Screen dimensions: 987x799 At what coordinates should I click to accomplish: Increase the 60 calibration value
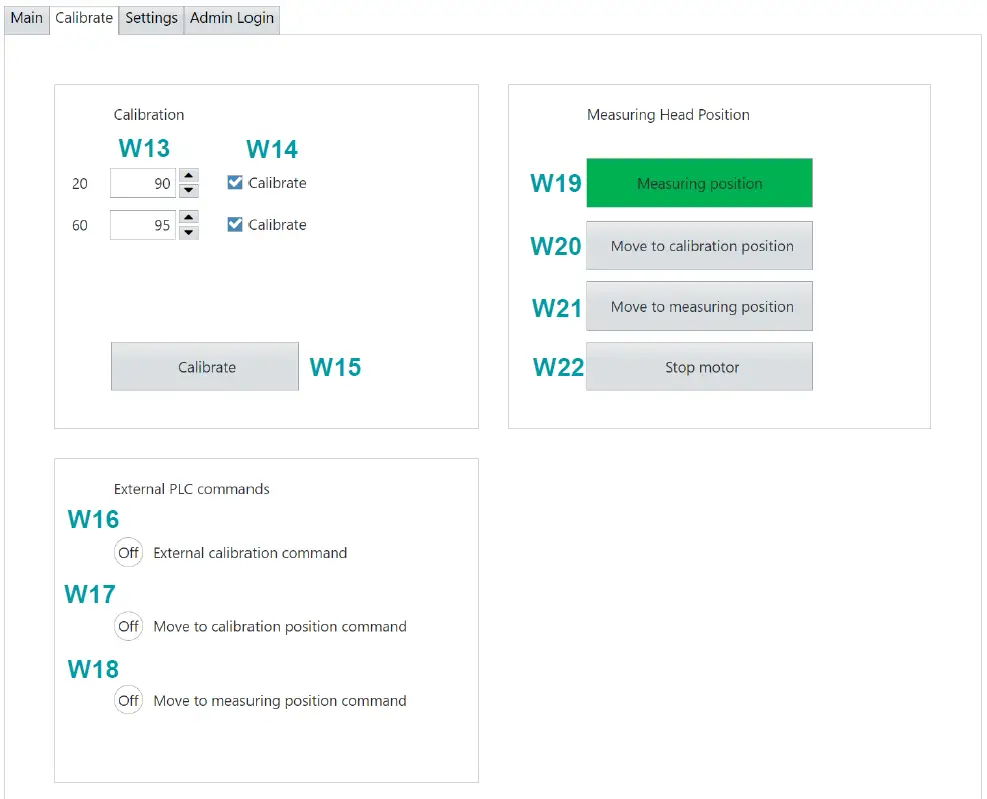coord(188,217)
